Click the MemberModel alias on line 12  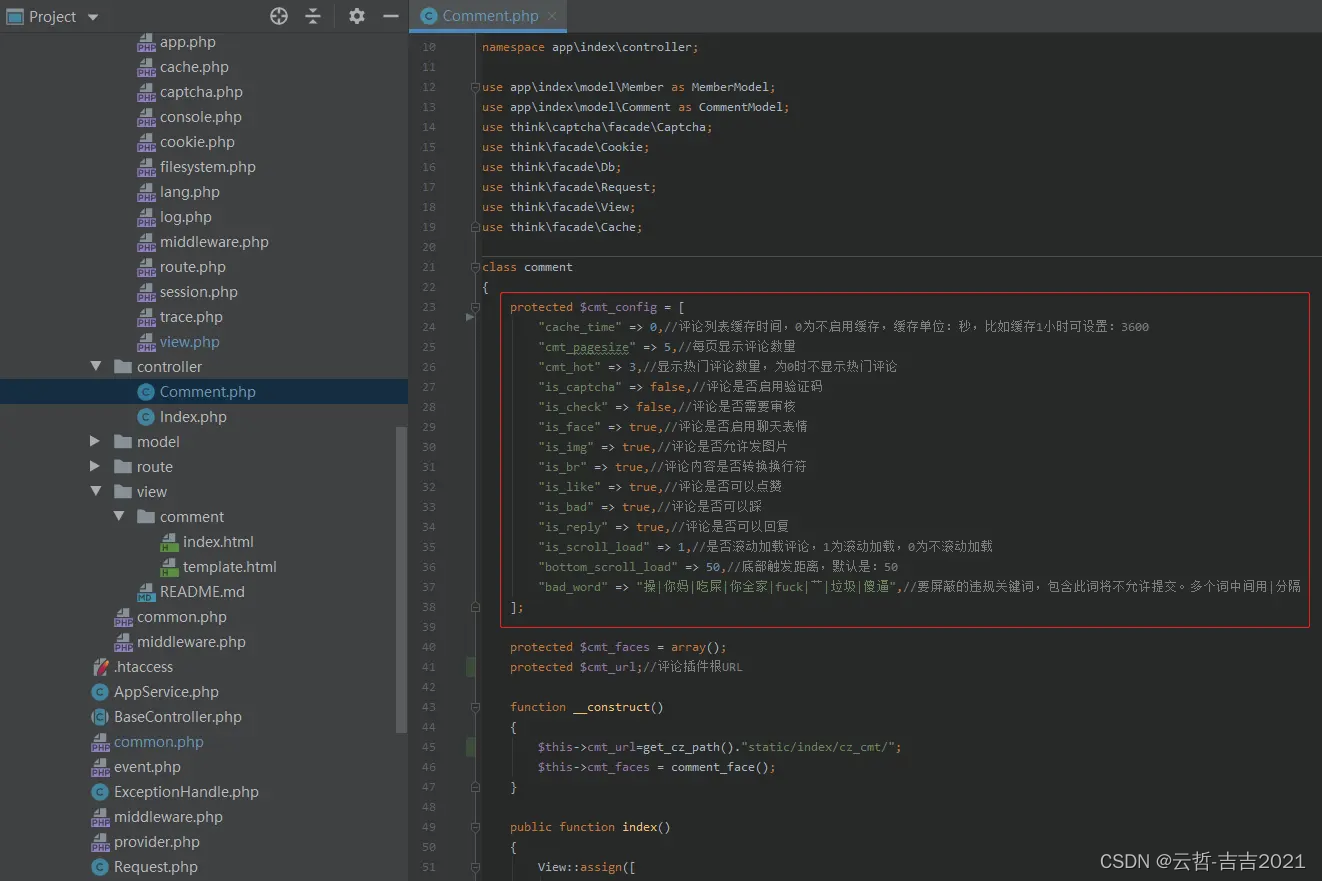(730, 87)
